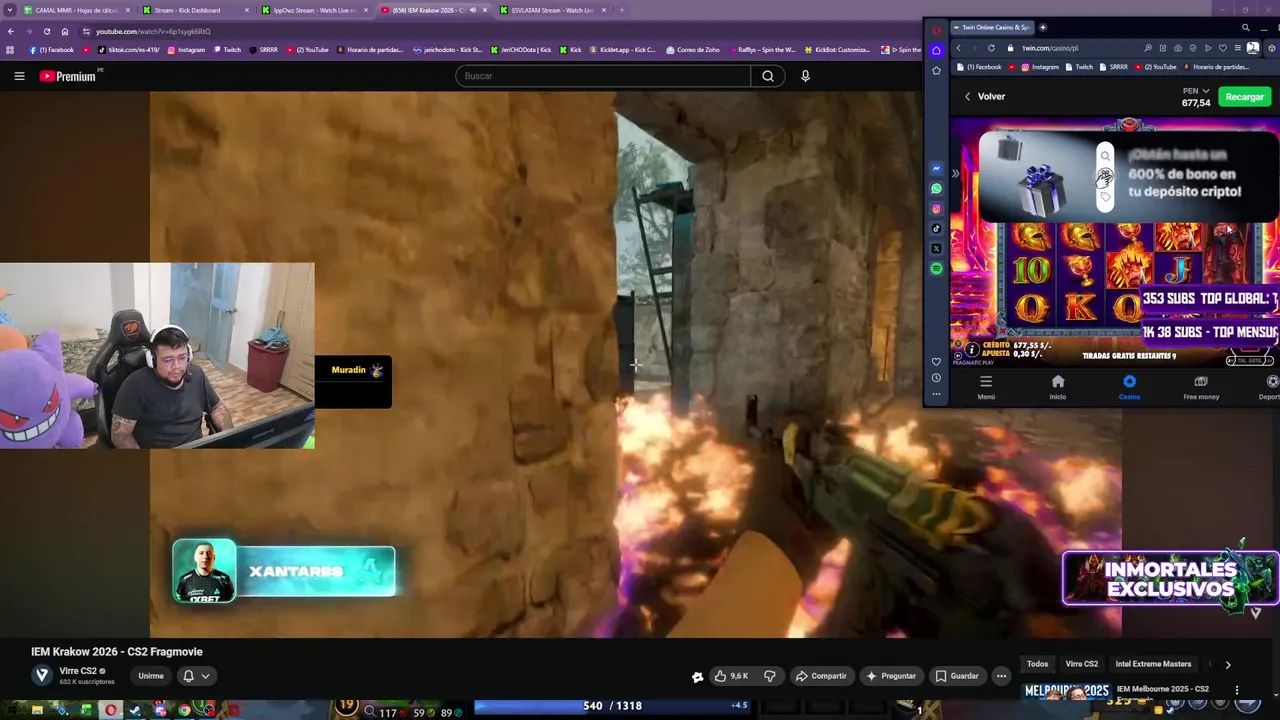Open tab search dropdown in main browser

tap(8, 10)
